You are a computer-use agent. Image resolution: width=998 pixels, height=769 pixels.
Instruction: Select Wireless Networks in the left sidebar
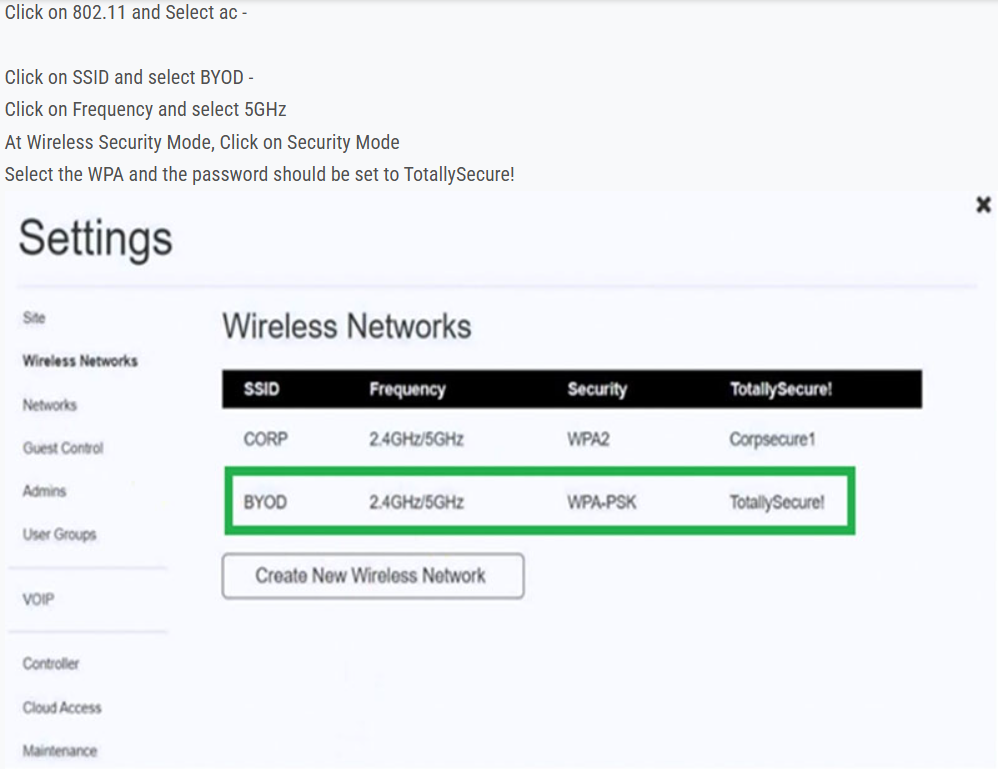click(x=80, y=361)
